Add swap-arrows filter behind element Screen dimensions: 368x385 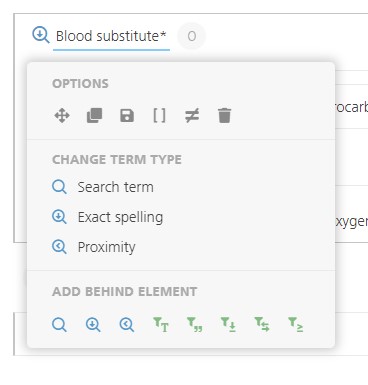click(262, 324)
